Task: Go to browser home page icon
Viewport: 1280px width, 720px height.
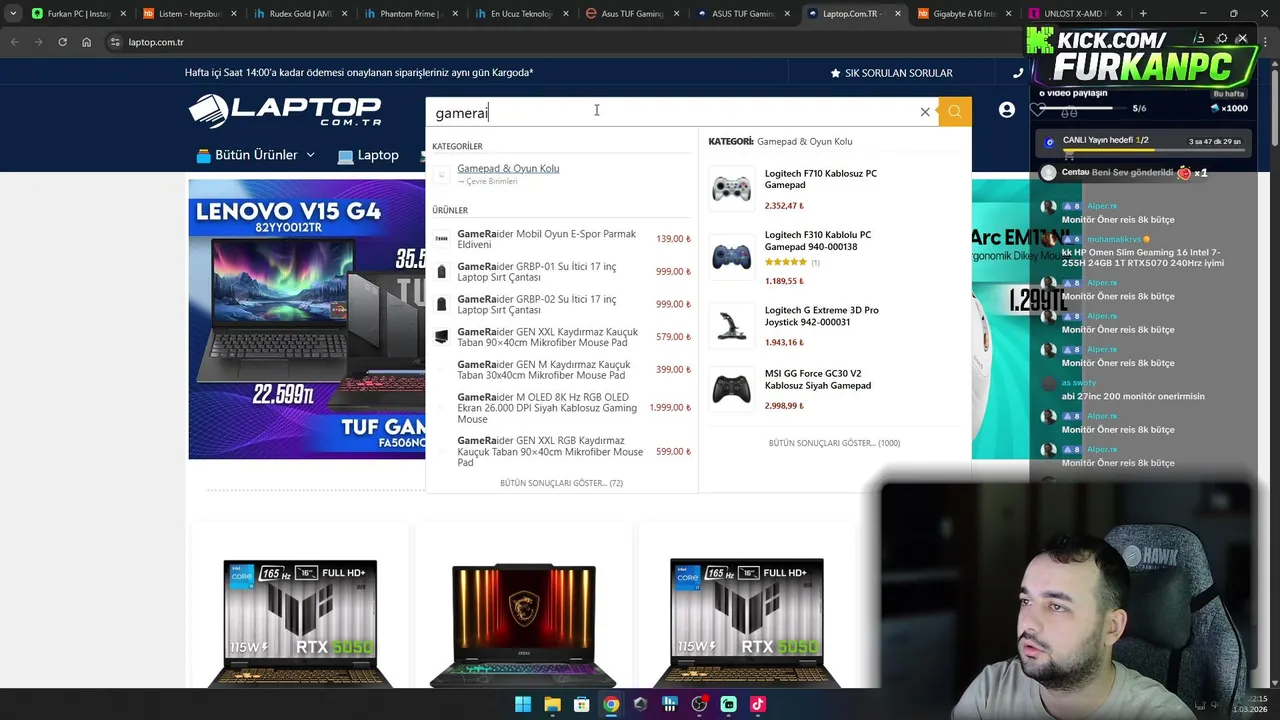Action: 87,42
